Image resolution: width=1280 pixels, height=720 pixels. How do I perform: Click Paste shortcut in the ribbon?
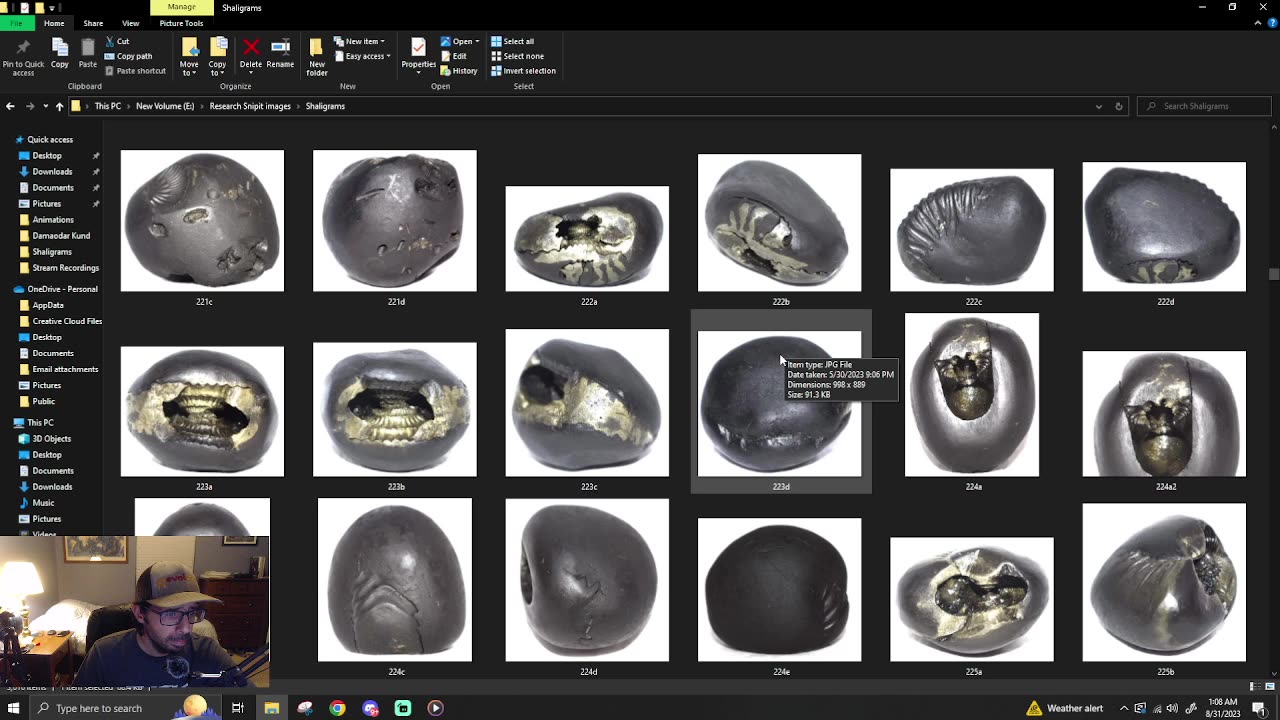coord(135,71)
